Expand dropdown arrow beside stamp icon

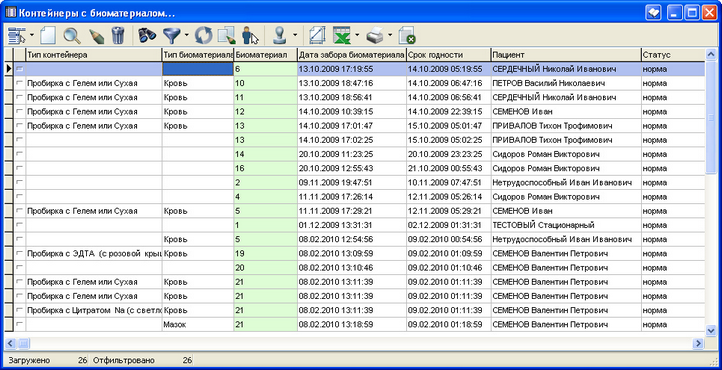[295, 35]
